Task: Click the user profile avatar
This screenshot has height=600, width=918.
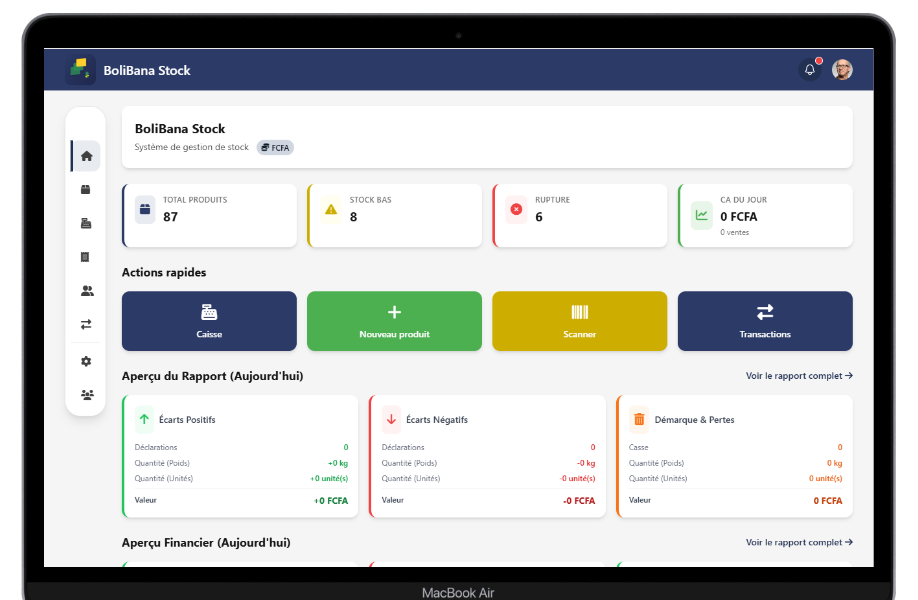Action: tap(842, 70)
